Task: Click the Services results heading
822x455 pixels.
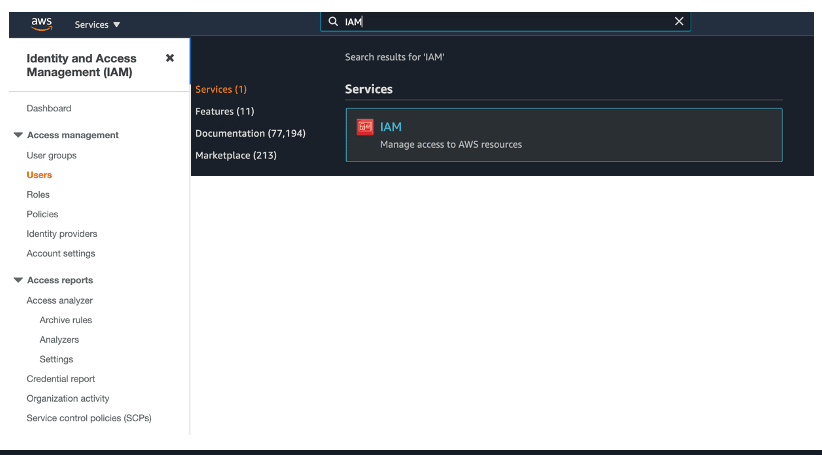Action: point(369,89)
